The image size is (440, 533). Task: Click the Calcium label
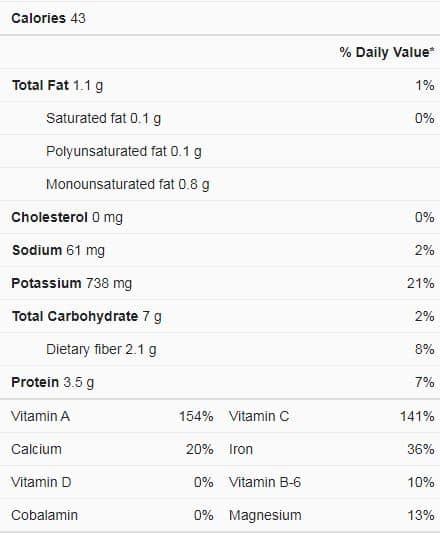point(36,449)
